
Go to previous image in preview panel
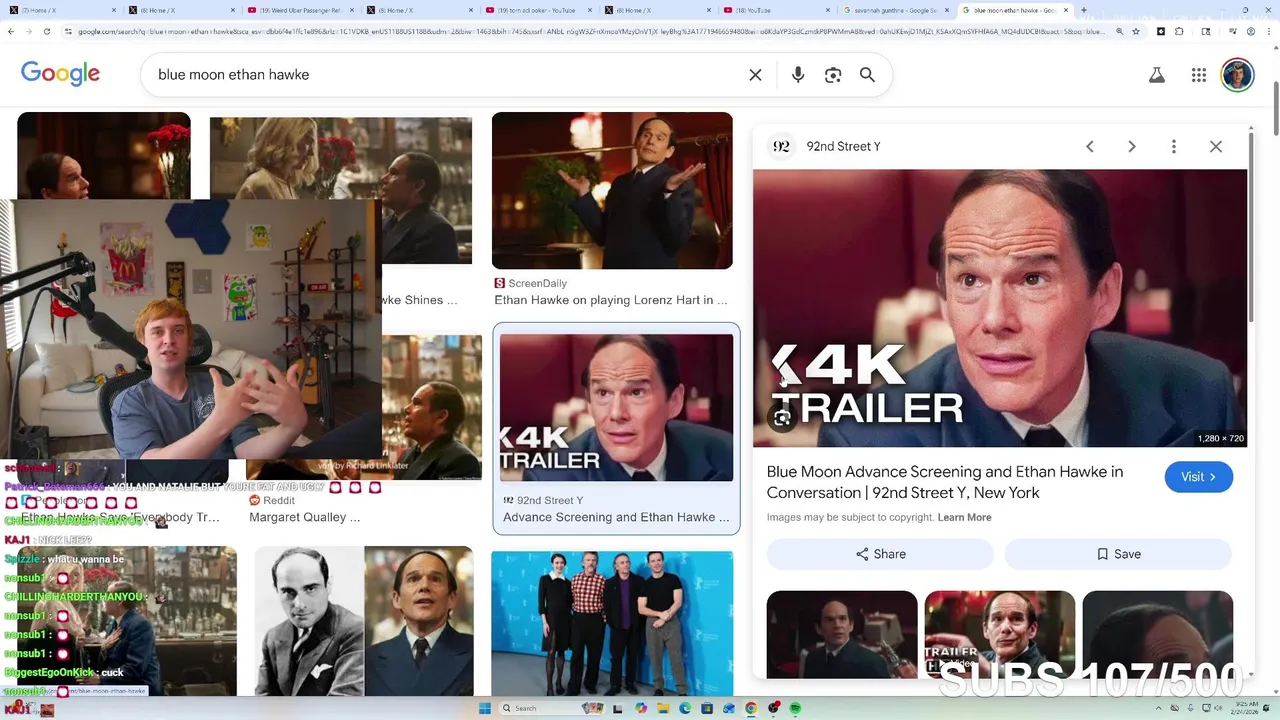click(x=1090, y=146)
